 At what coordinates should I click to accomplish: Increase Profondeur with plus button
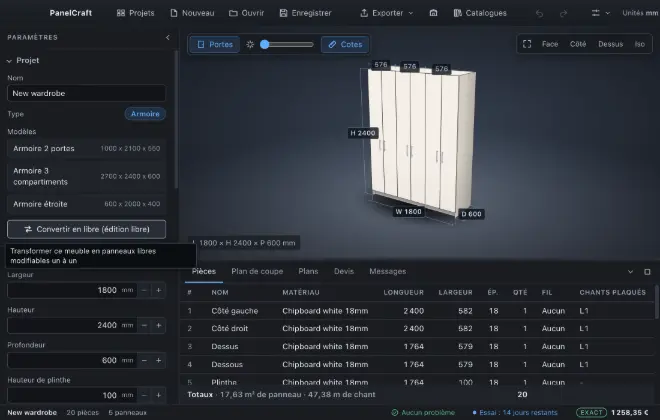tap(158, 360)
